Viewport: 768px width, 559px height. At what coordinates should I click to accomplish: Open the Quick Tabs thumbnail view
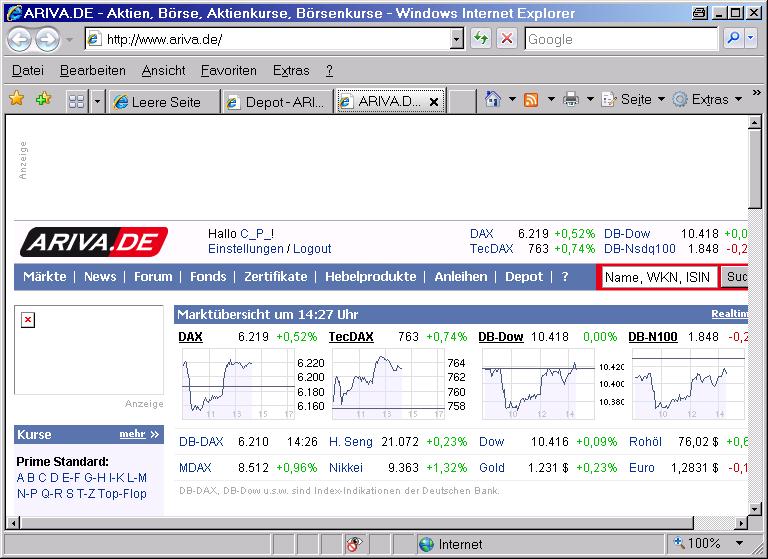point(76,101)
